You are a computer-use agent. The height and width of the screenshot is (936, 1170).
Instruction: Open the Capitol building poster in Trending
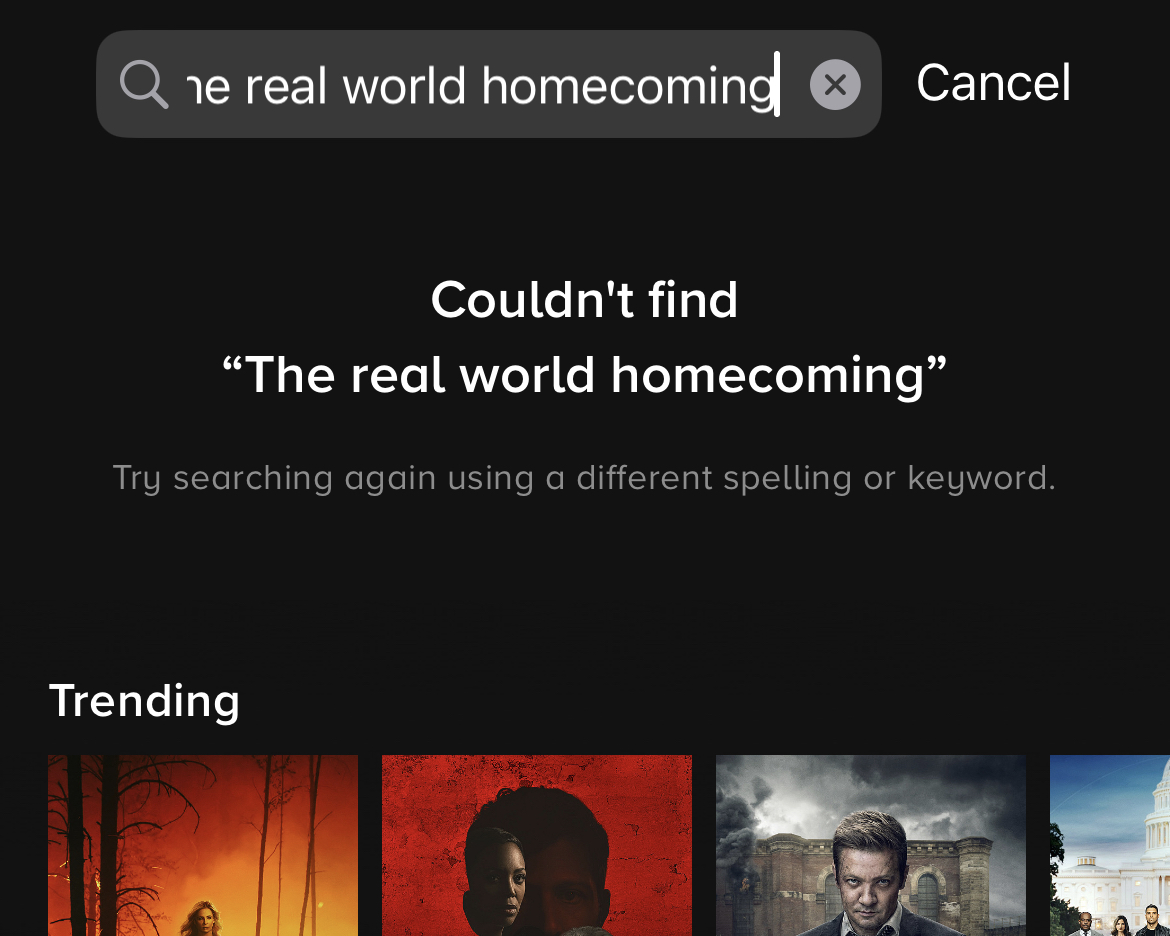pos(1110,845)
